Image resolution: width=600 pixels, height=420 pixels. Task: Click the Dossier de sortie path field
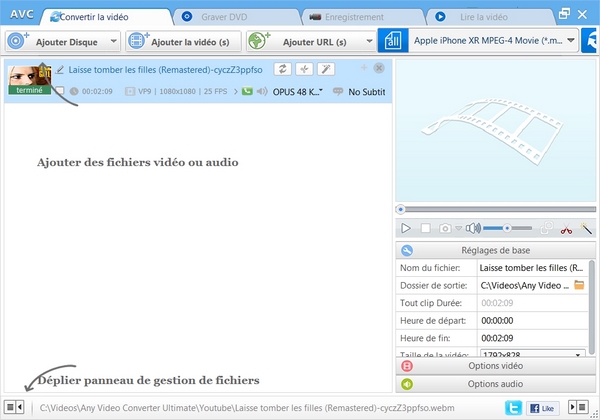pos(525,285)
